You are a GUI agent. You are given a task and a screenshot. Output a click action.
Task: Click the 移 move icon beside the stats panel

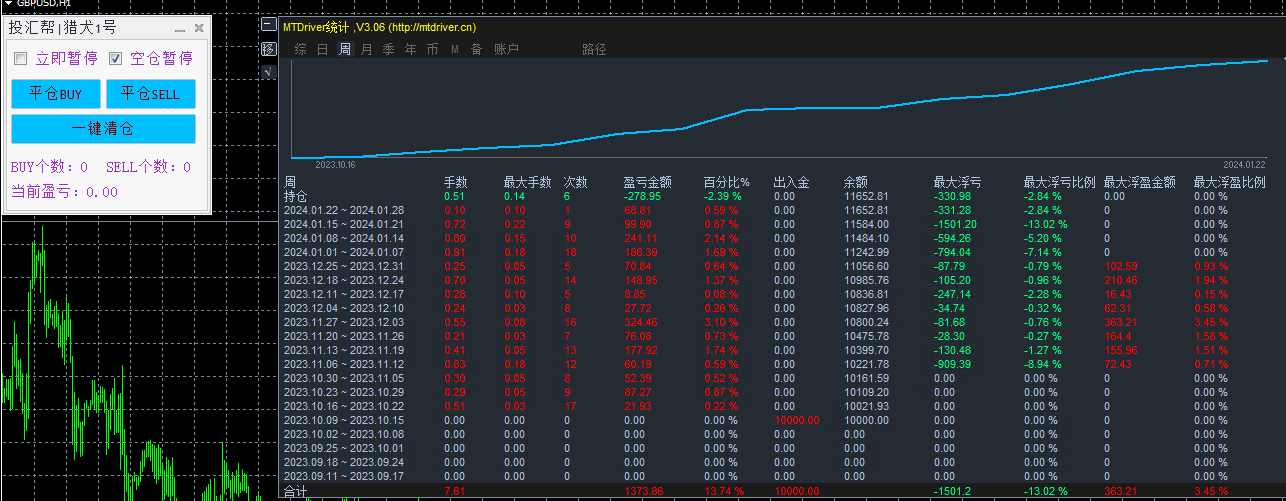coord(268,49)
